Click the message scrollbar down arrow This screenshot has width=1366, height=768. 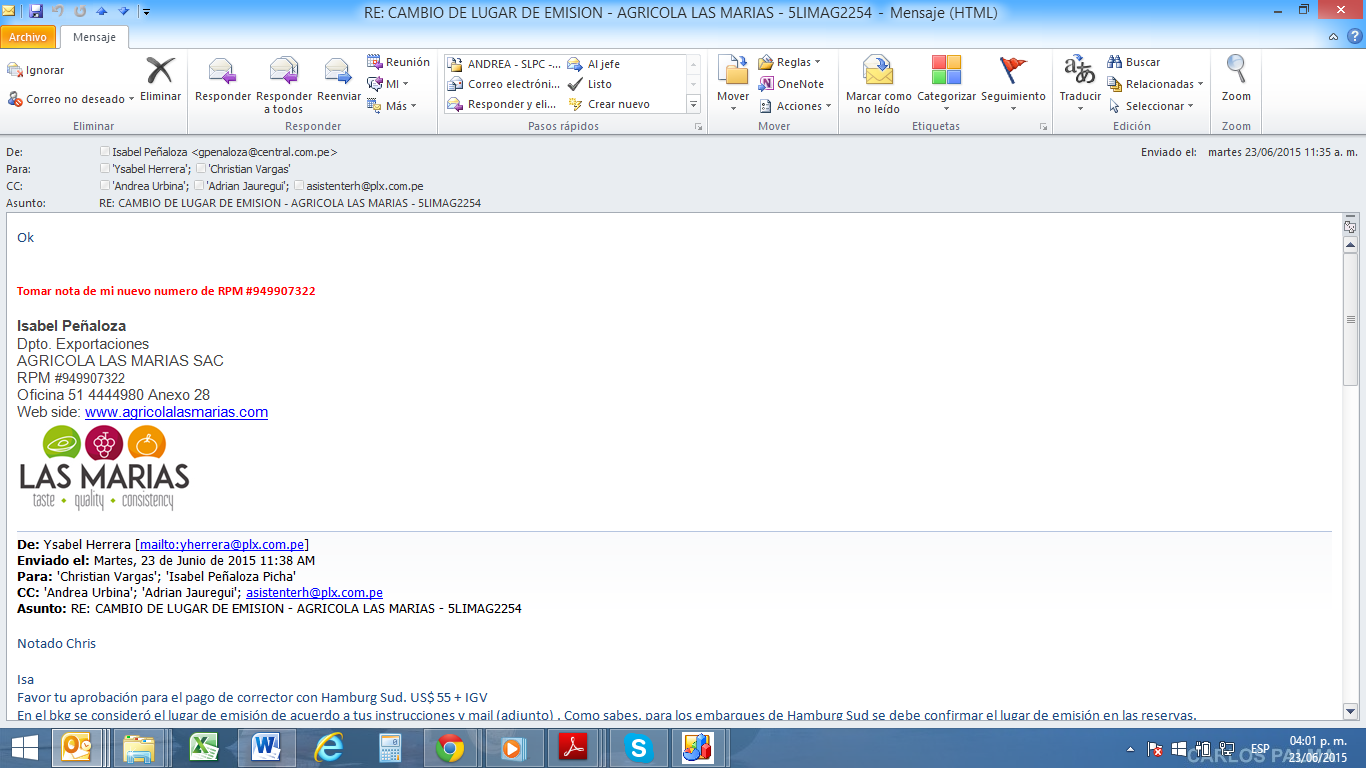coord(1350,711)
